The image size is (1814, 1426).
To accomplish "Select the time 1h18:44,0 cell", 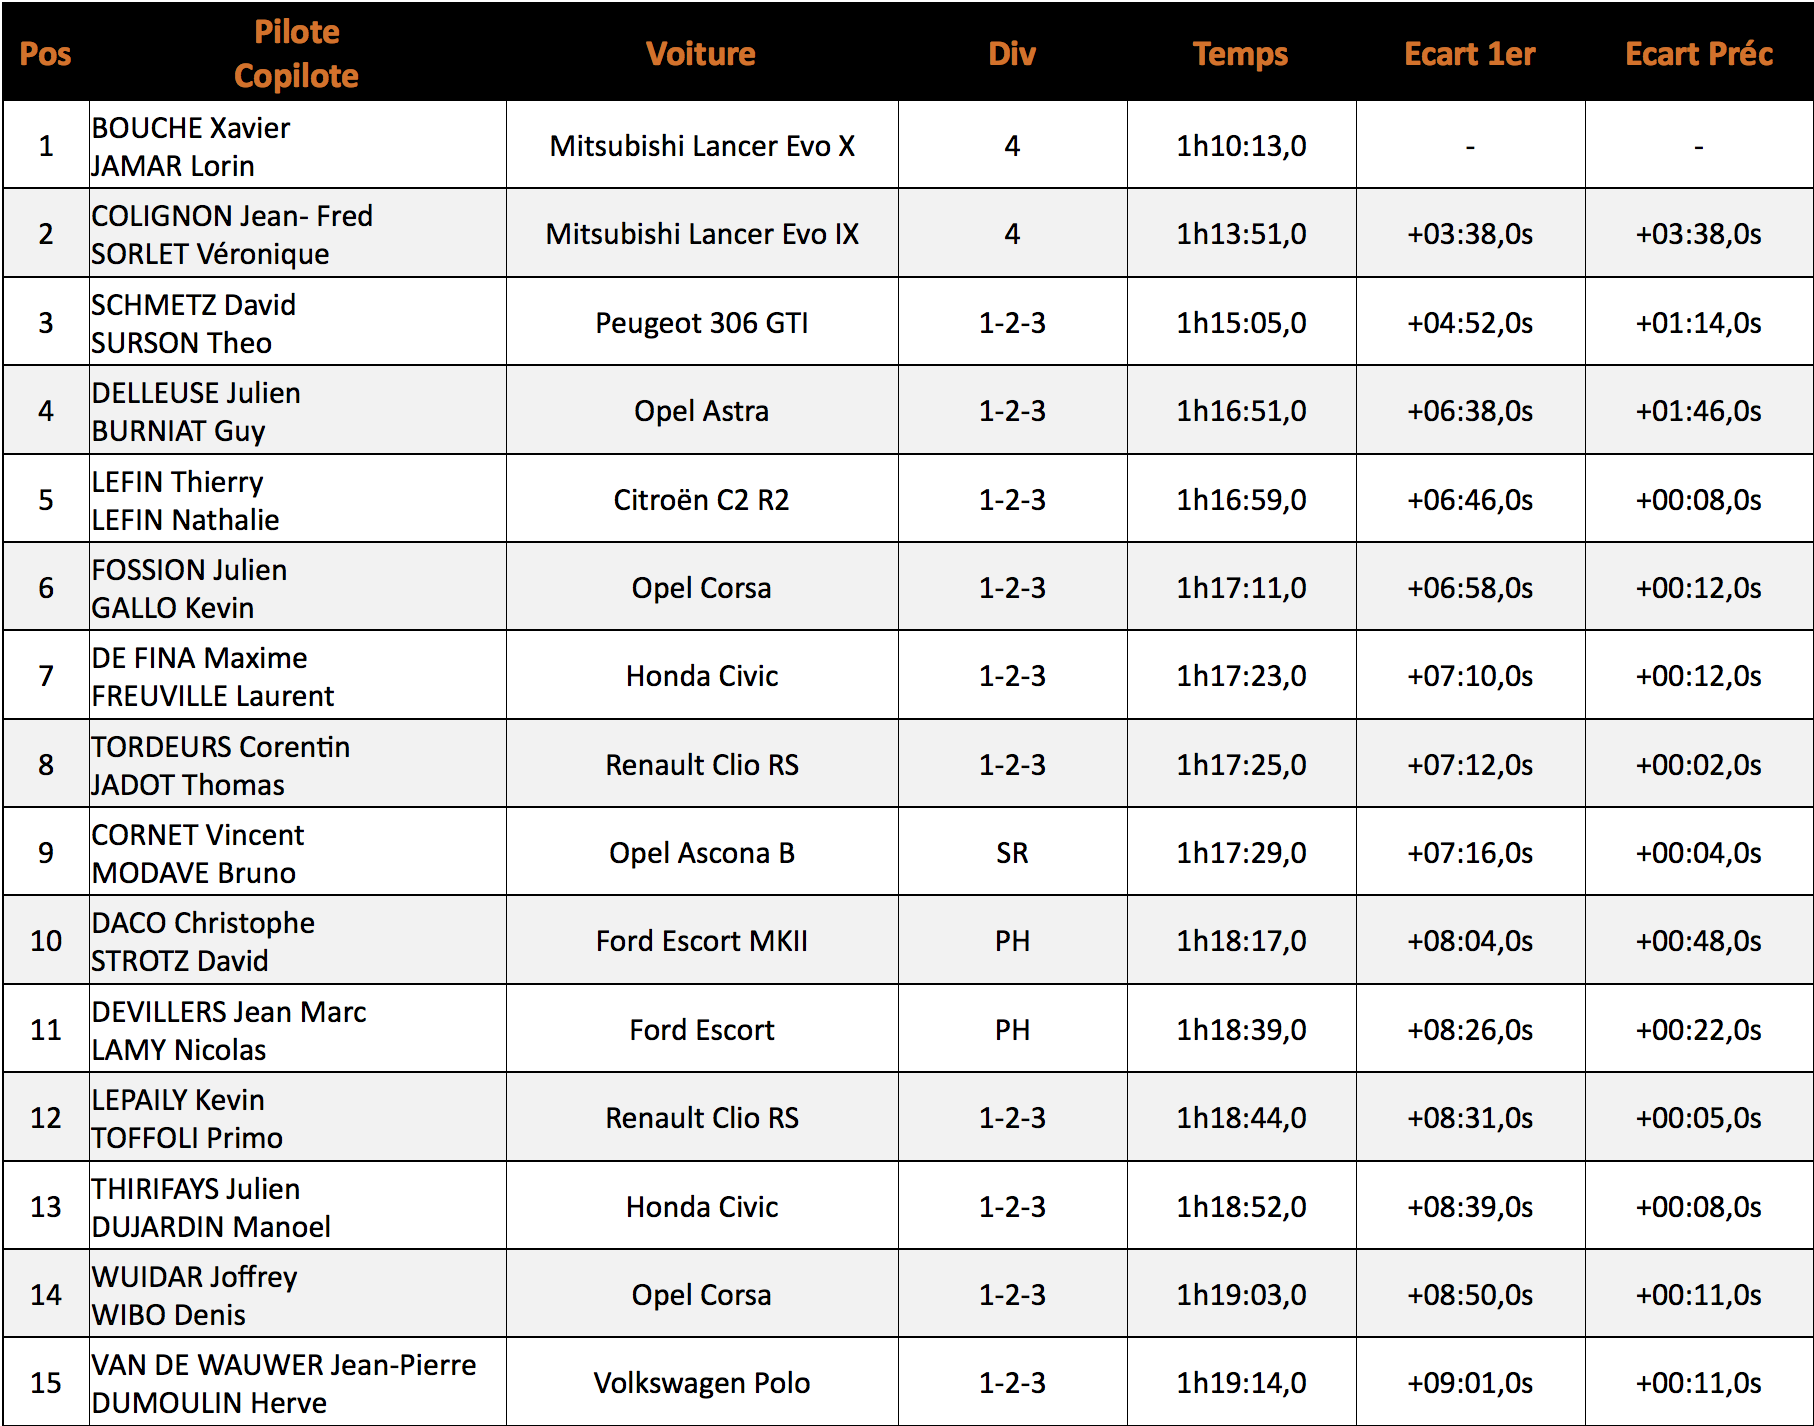I will coord(1241,1117).
